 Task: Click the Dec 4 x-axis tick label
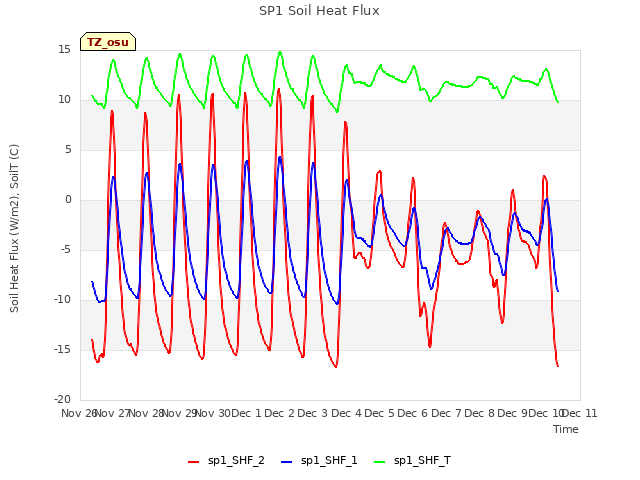347,413
